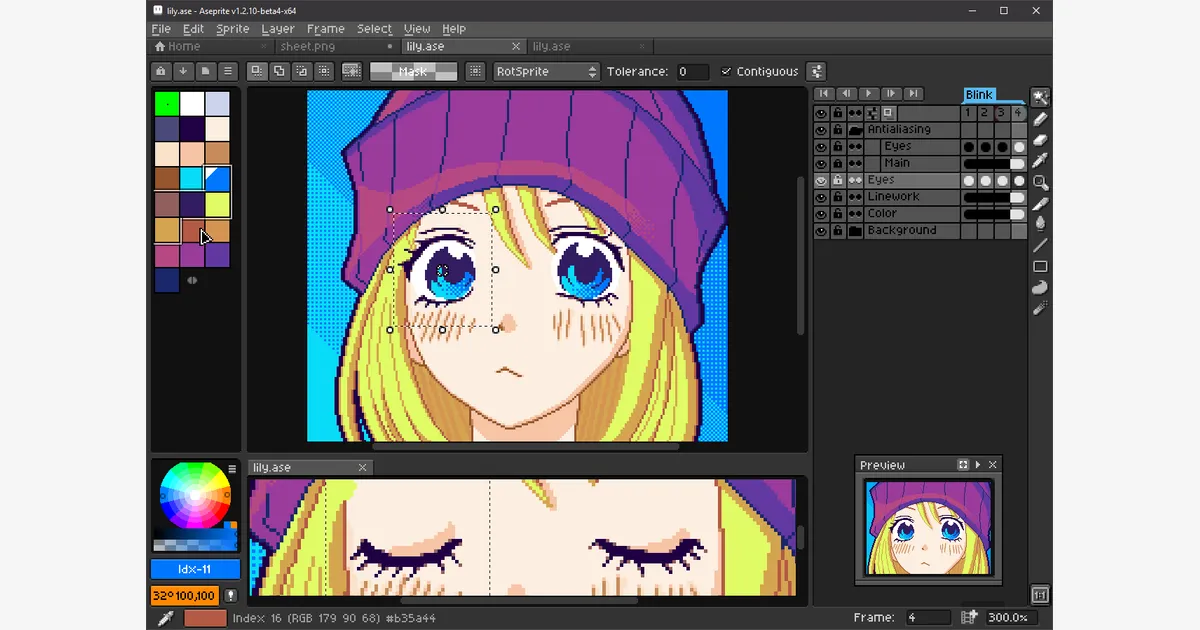
Task: Toggle the lock on the Main layer
Action: [x=838, y=163]
